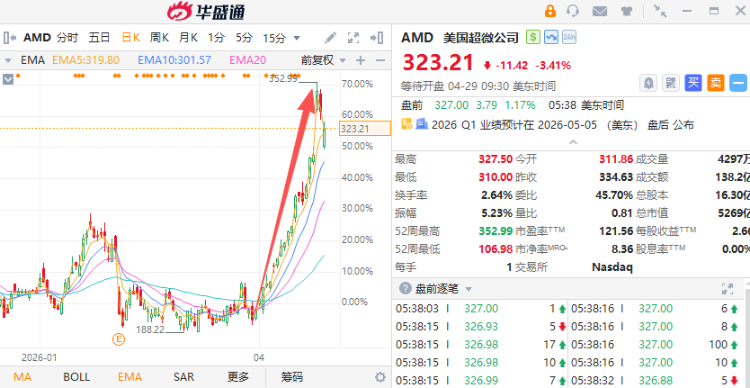Select the drawing pencil tool

[x=331, y=38]
